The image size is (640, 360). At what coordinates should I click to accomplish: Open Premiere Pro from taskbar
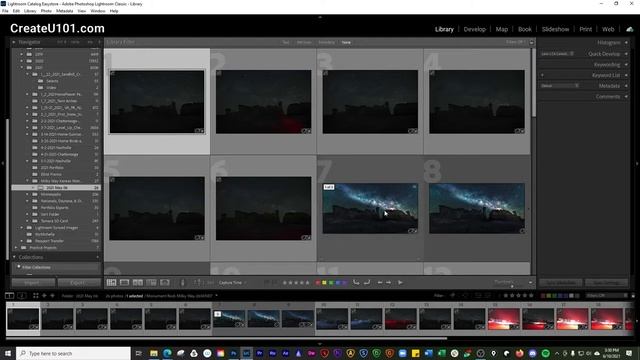click(260, 353)
